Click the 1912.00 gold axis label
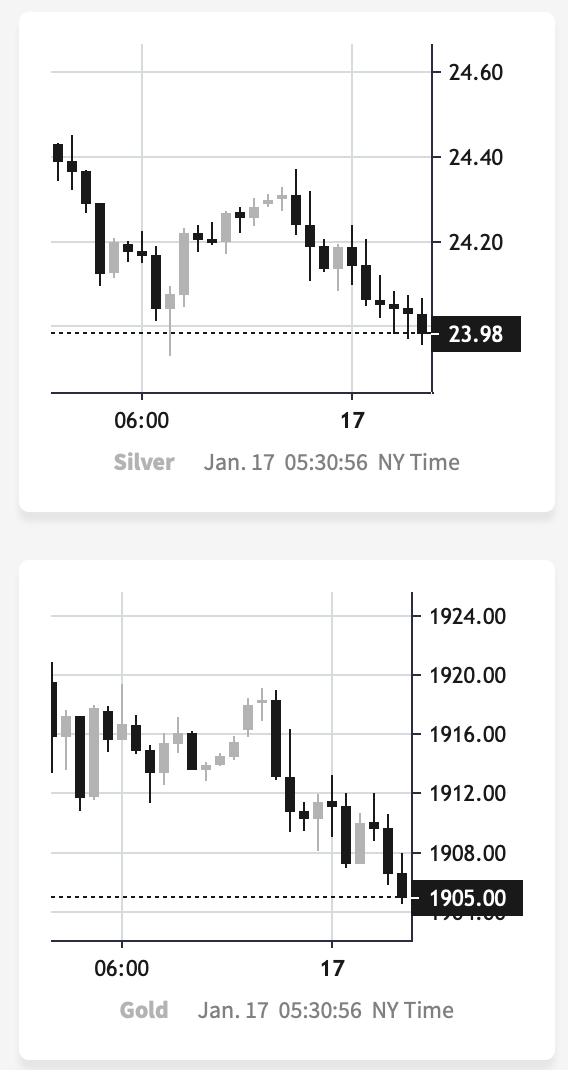 [x=468, y=793]
